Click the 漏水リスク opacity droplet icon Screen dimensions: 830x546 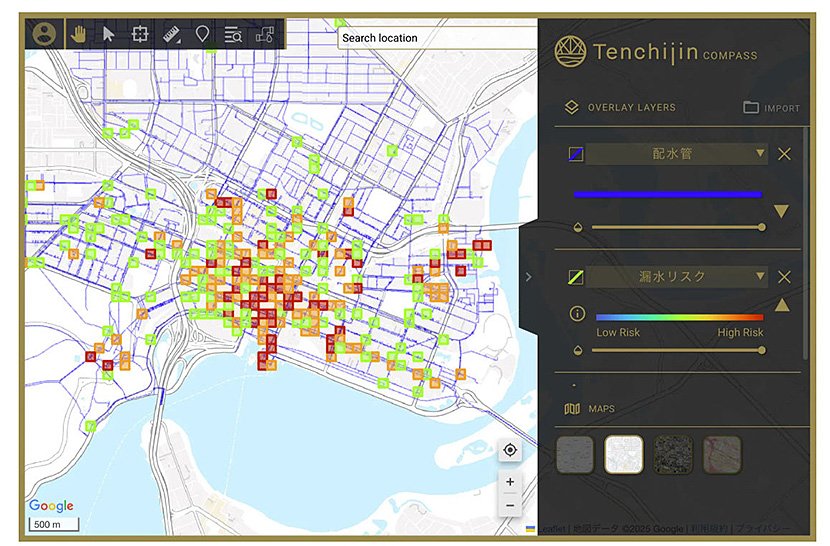click(x=578, y=351)
